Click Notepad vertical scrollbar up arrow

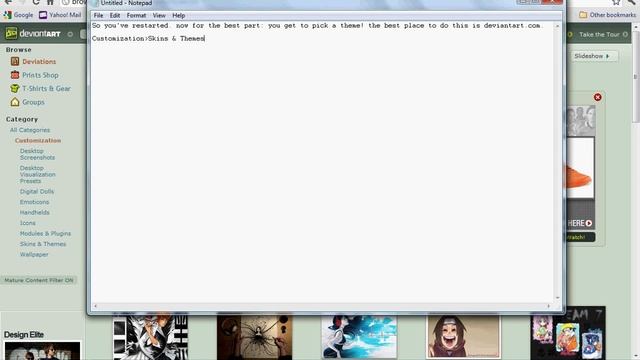click(x=558, y=25)
